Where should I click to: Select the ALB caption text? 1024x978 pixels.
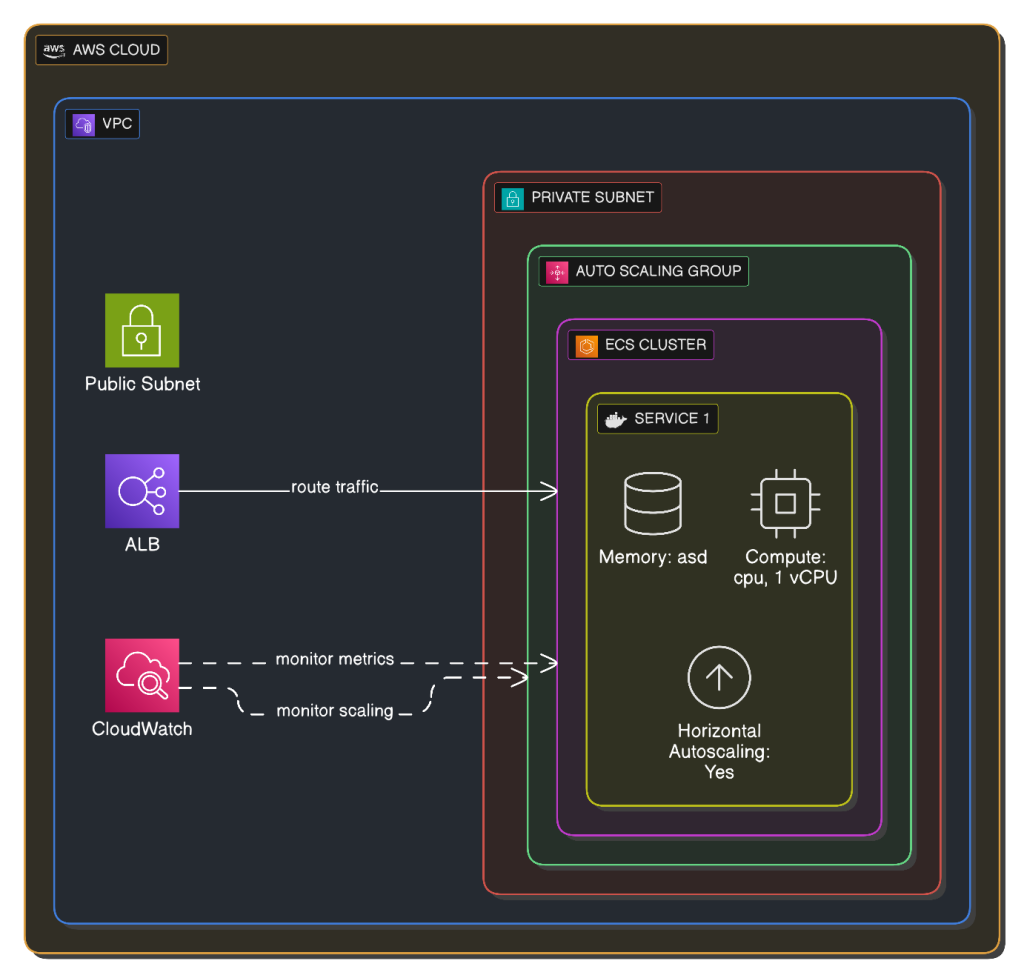pos(142,544)
